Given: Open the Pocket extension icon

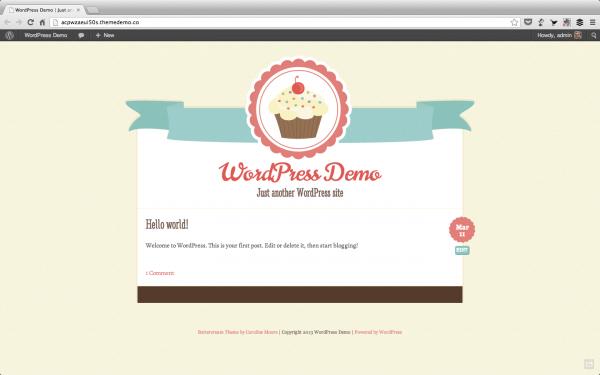Looking at the screenshot, I should coord(528,22).
